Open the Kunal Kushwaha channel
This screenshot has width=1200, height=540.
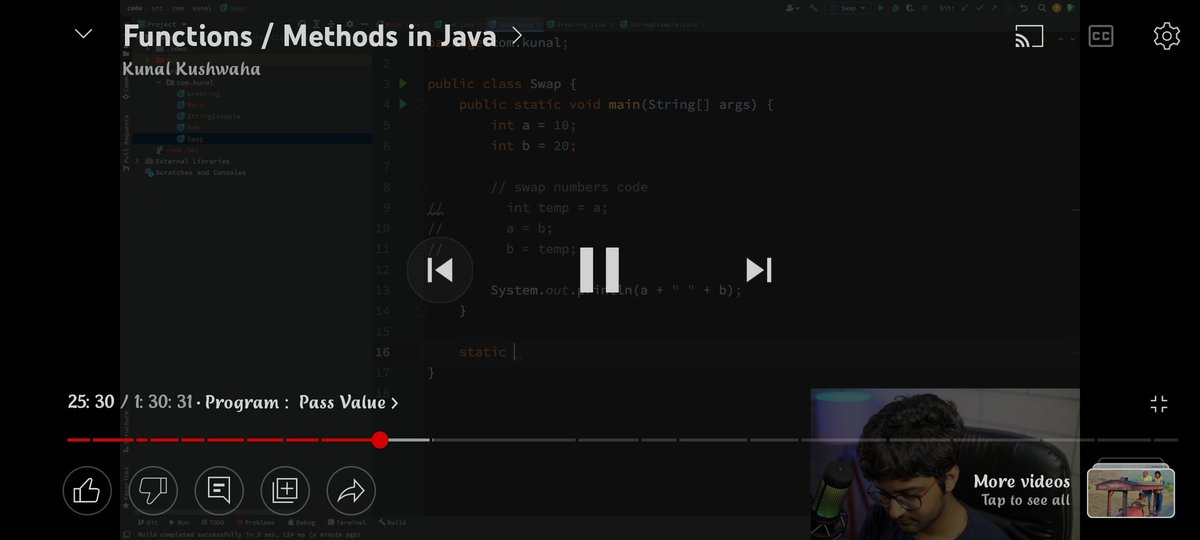pyautogui.click(x=191, y=68)
